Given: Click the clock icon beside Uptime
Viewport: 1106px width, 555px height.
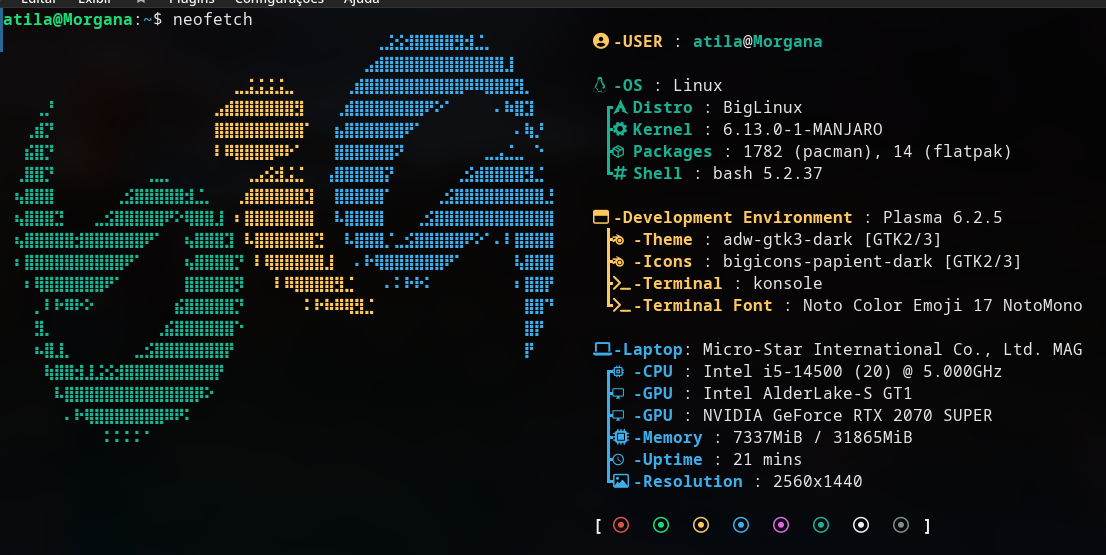Looking at the screenshot, I should [620, 459].
